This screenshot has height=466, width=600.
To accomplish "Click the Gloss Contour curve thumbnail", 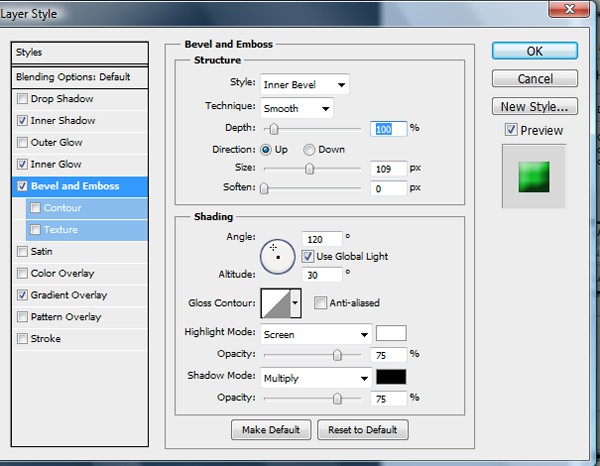I will [x=276, y=303].
